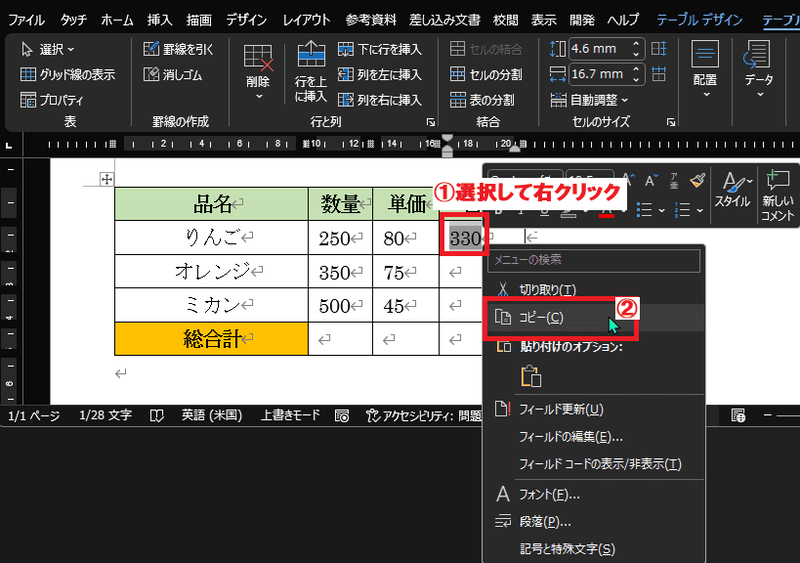This screenshot has height=563, width=800.
Task: Click セルの分割 split cells
Action: point(486,75)
